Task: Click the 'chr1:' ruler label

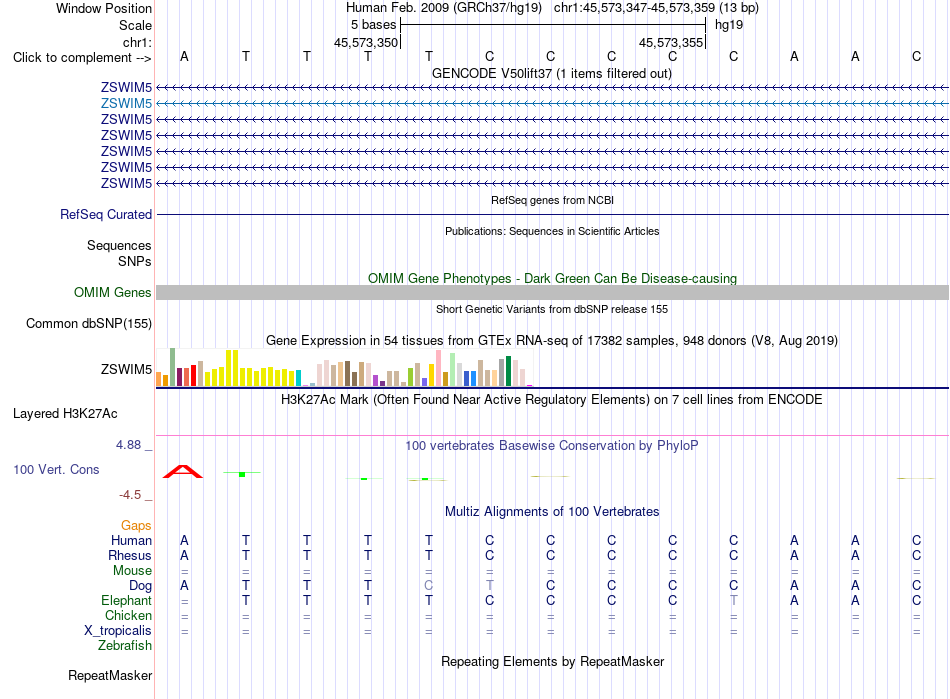Action: (x=137, y=42)
